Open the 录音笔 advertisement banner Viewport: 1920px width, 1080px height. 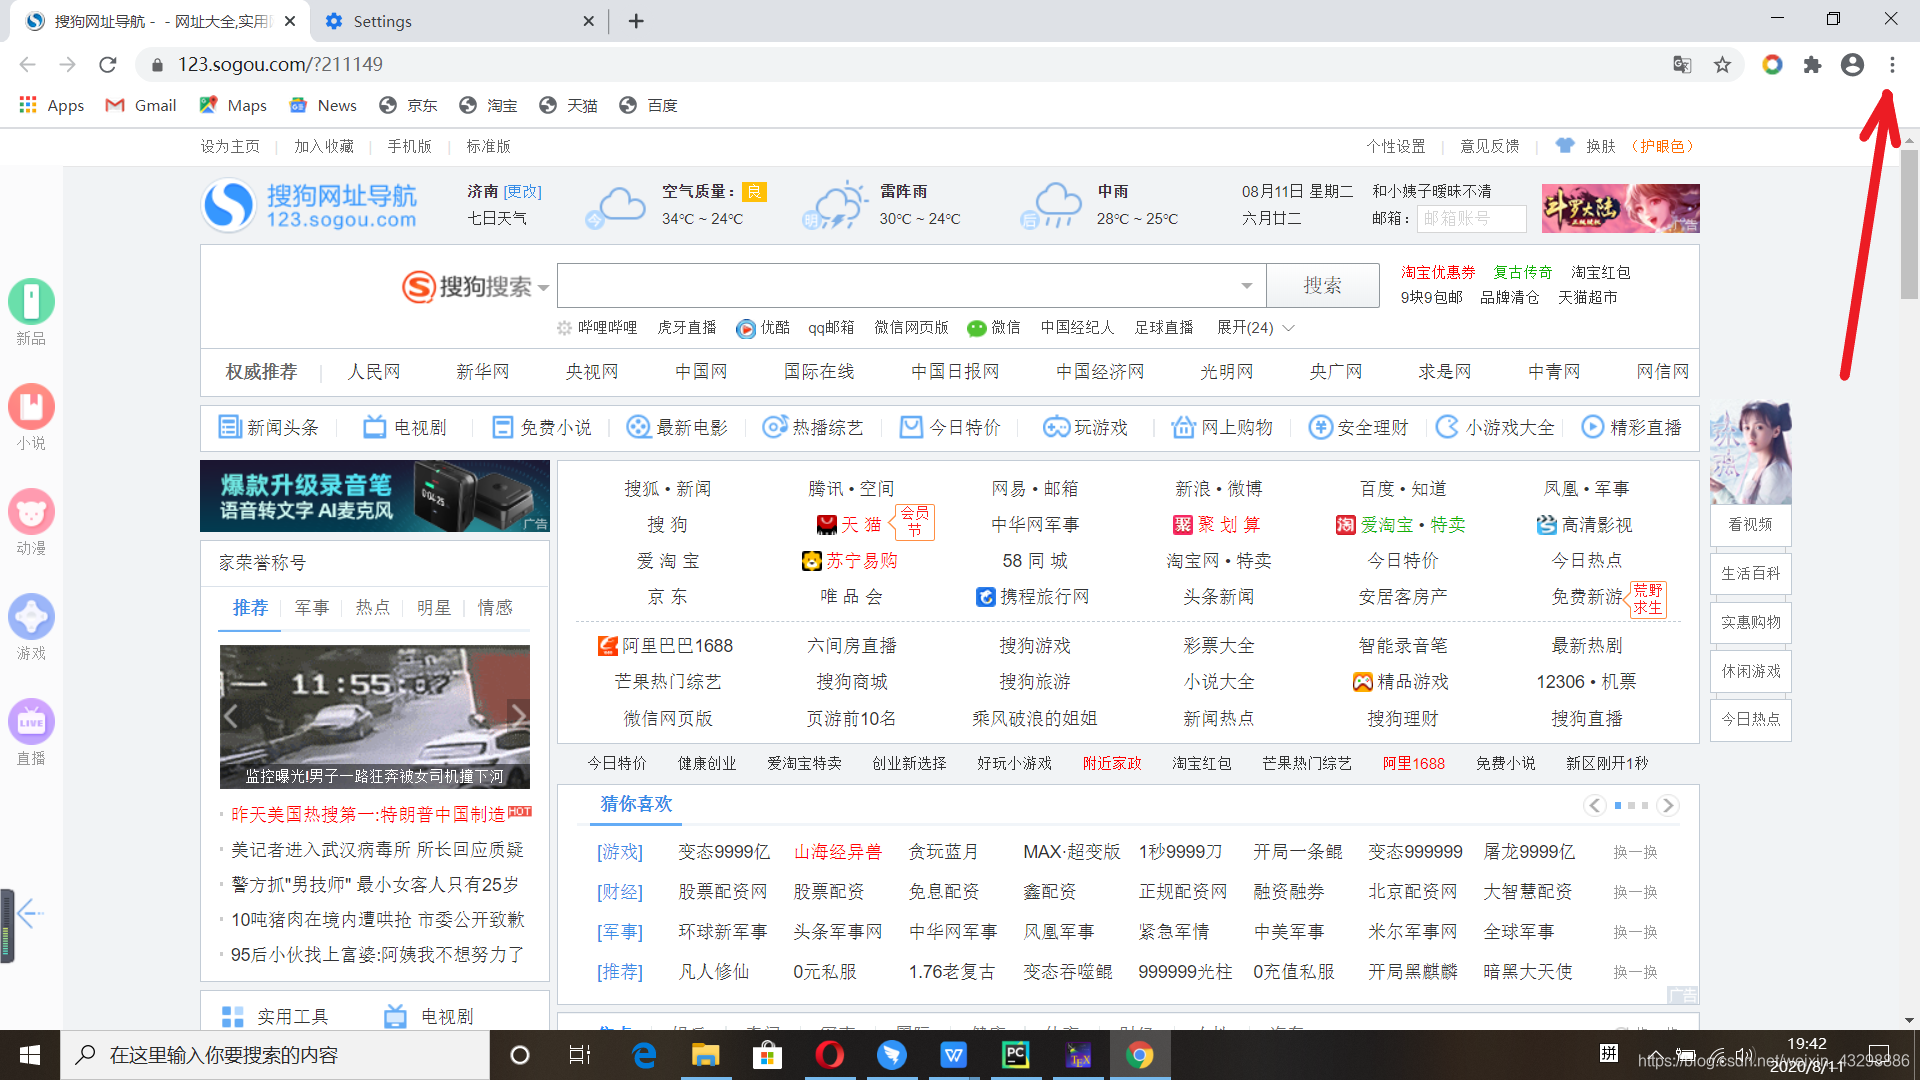click(x=375, y=496)
